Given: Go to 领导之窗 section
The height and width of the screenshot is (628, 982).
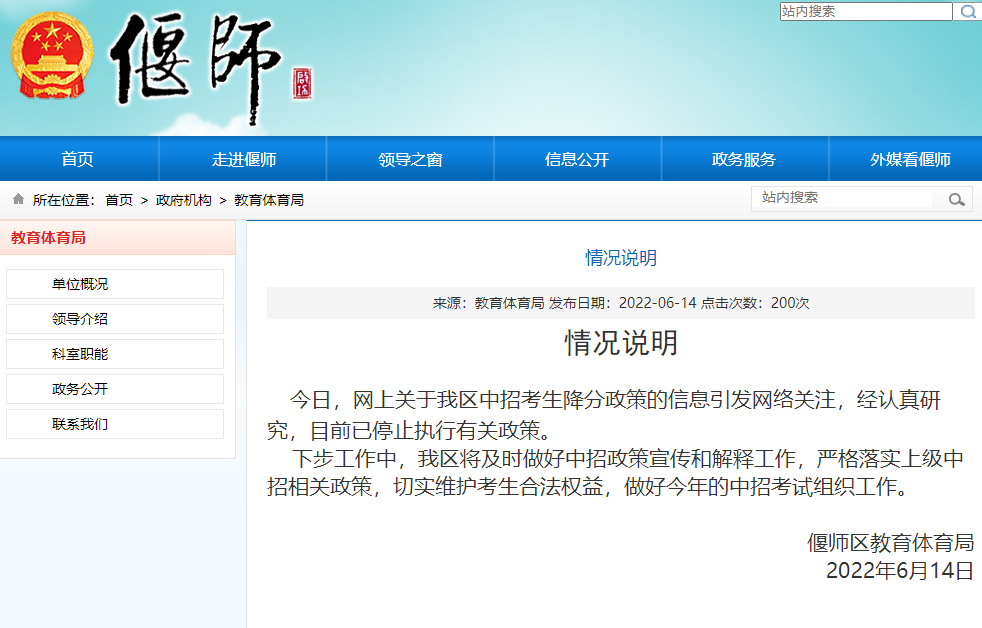Looking at the screenshot, I should pos(410,159).
